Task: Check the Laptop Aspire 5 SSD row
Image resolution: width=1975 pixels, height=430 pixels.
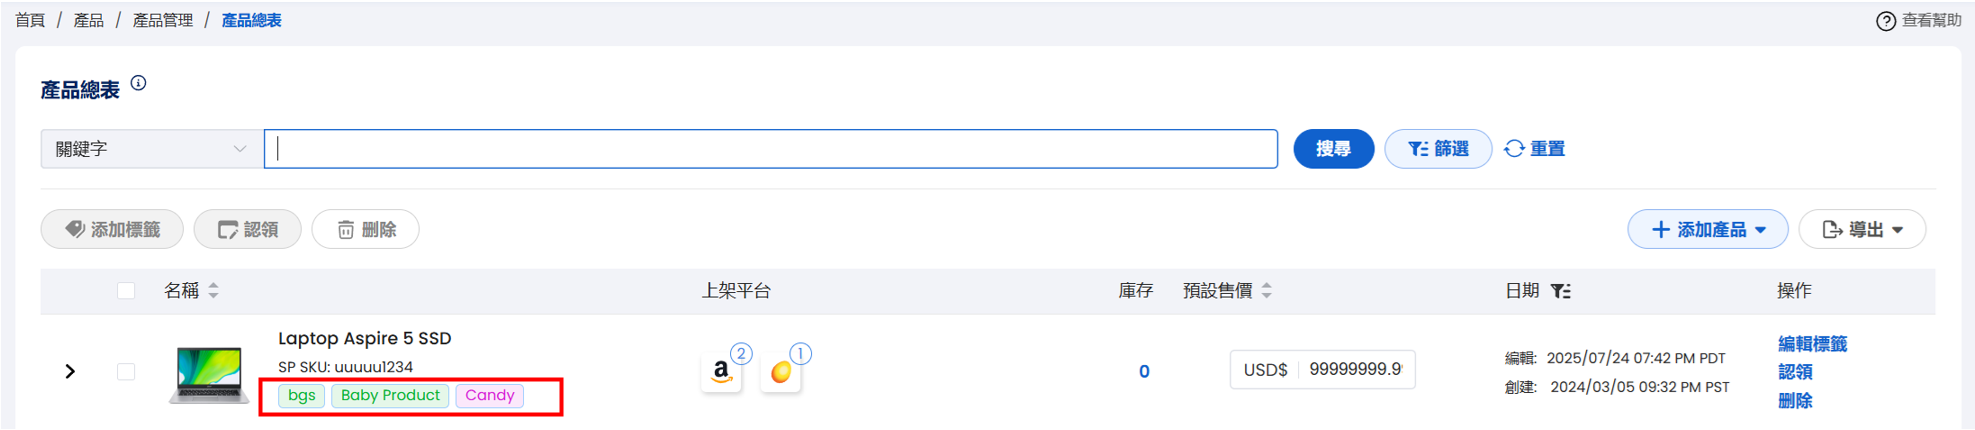Action: click(126, 372)
